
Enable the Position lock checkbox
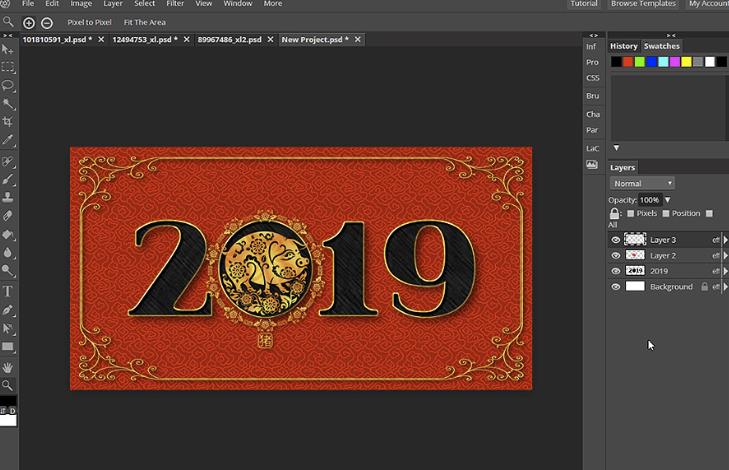pyautogui.click(x=666, y=213)
